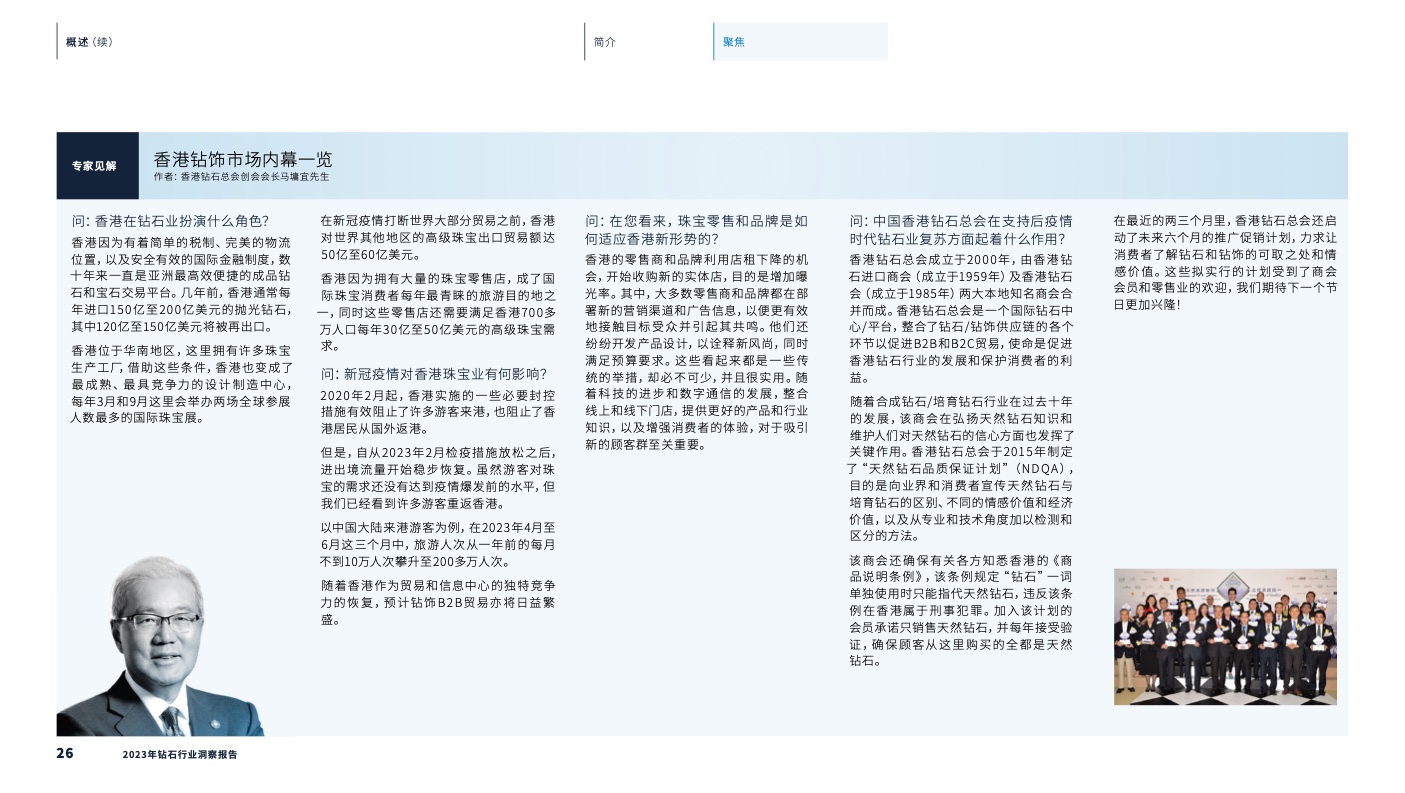Open the portrait photo of the author

pyautogui.click(x=160, y=647)
